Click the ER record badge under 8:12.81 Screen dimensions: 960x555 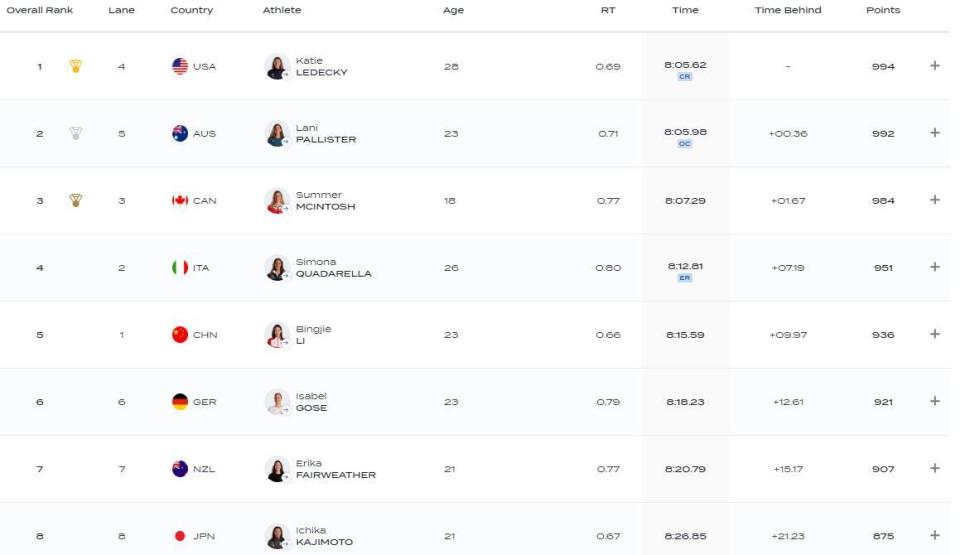tap(685, 278)
